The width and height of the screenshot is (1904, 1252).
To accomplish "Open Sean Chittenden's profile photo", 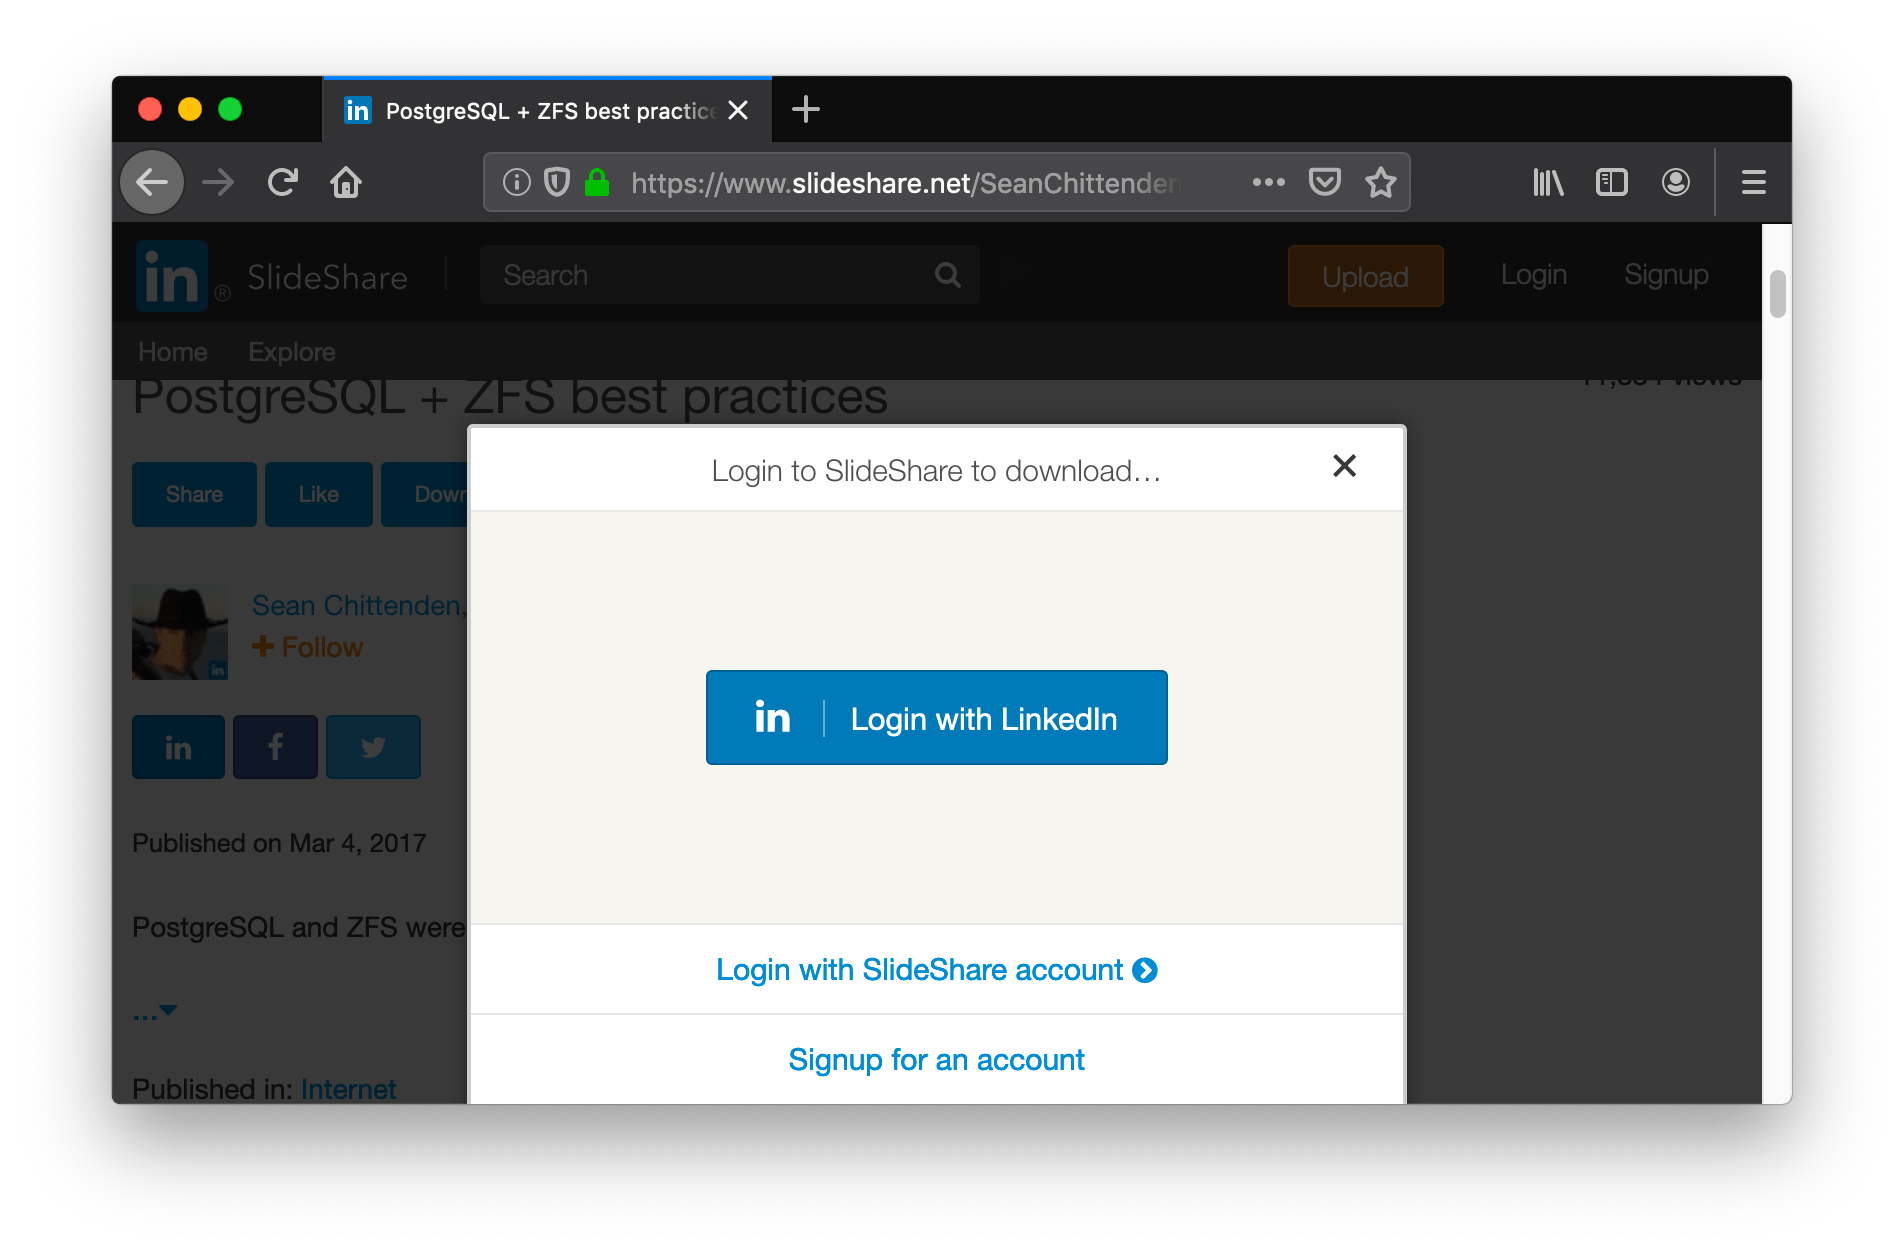I will [180, 632].
